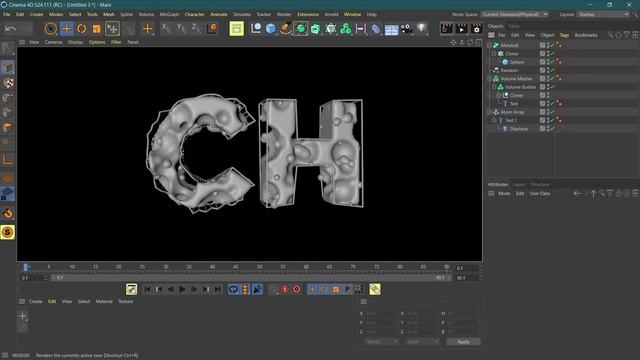
Task: Go to start of animation
Action: (x=147, y=289)
